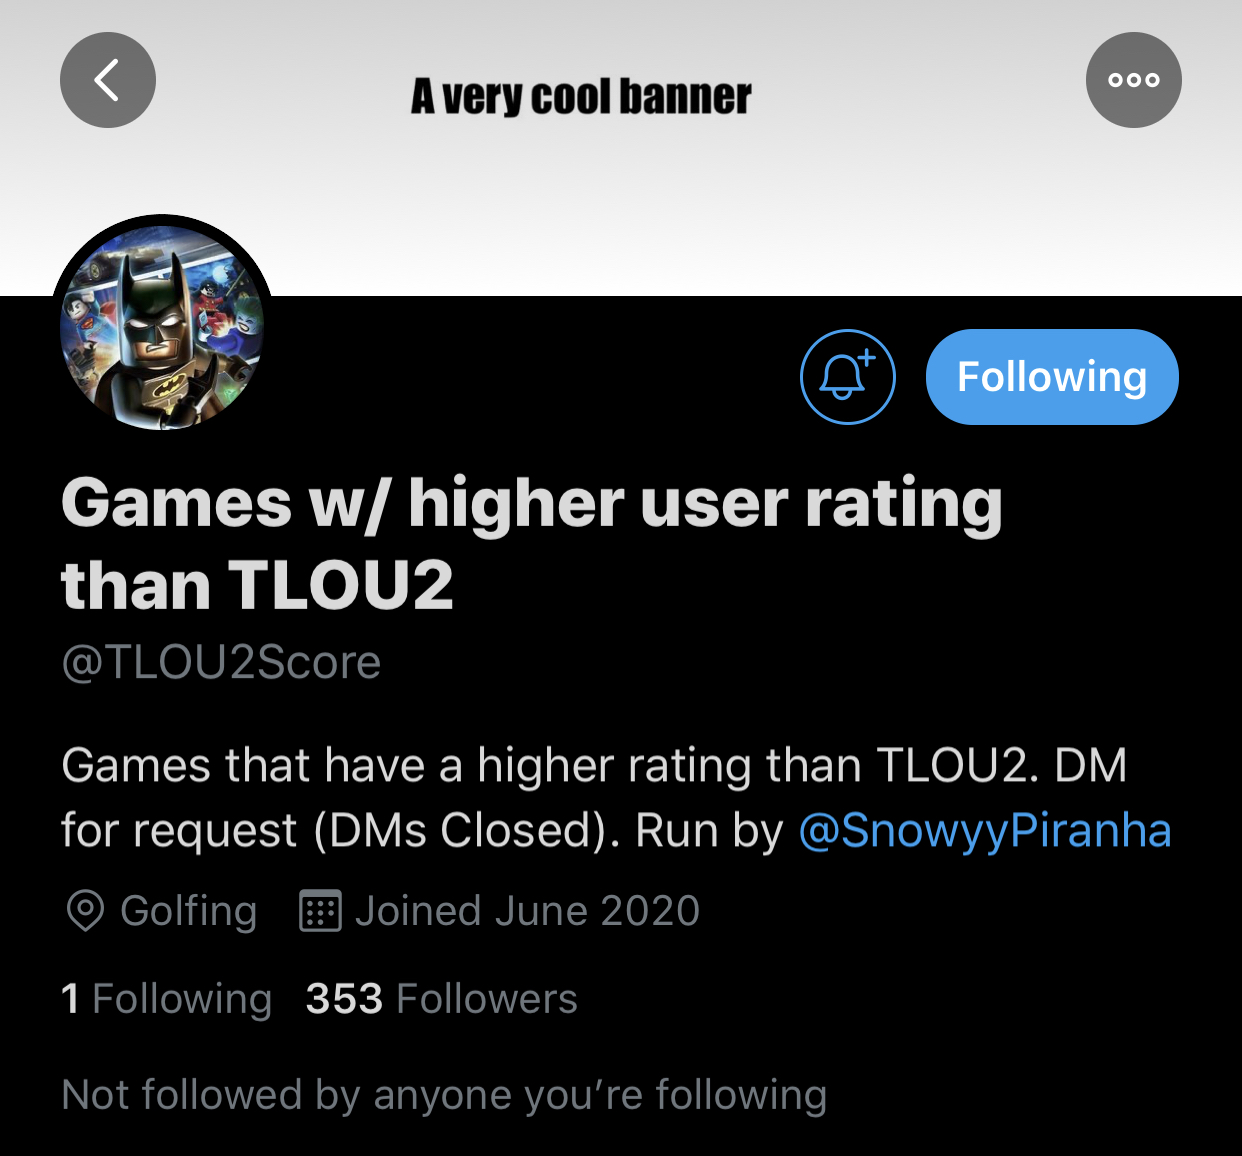1242x1156 pixels.
Task: Tap the Joined June 2020 label
Action: coord(527,911)
